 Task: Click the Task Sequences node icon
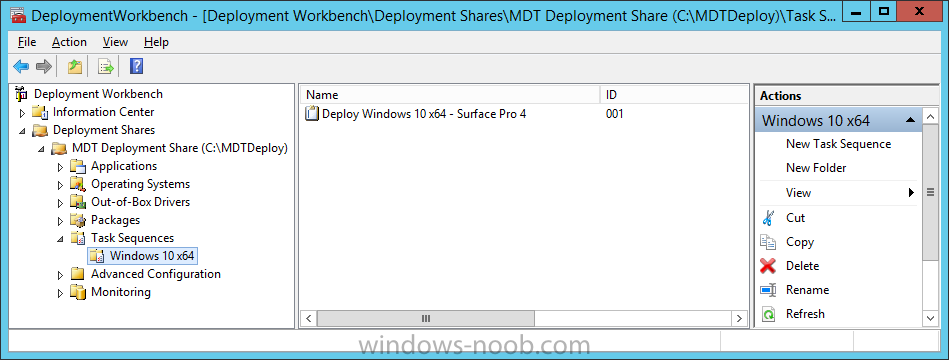point(78,238)
